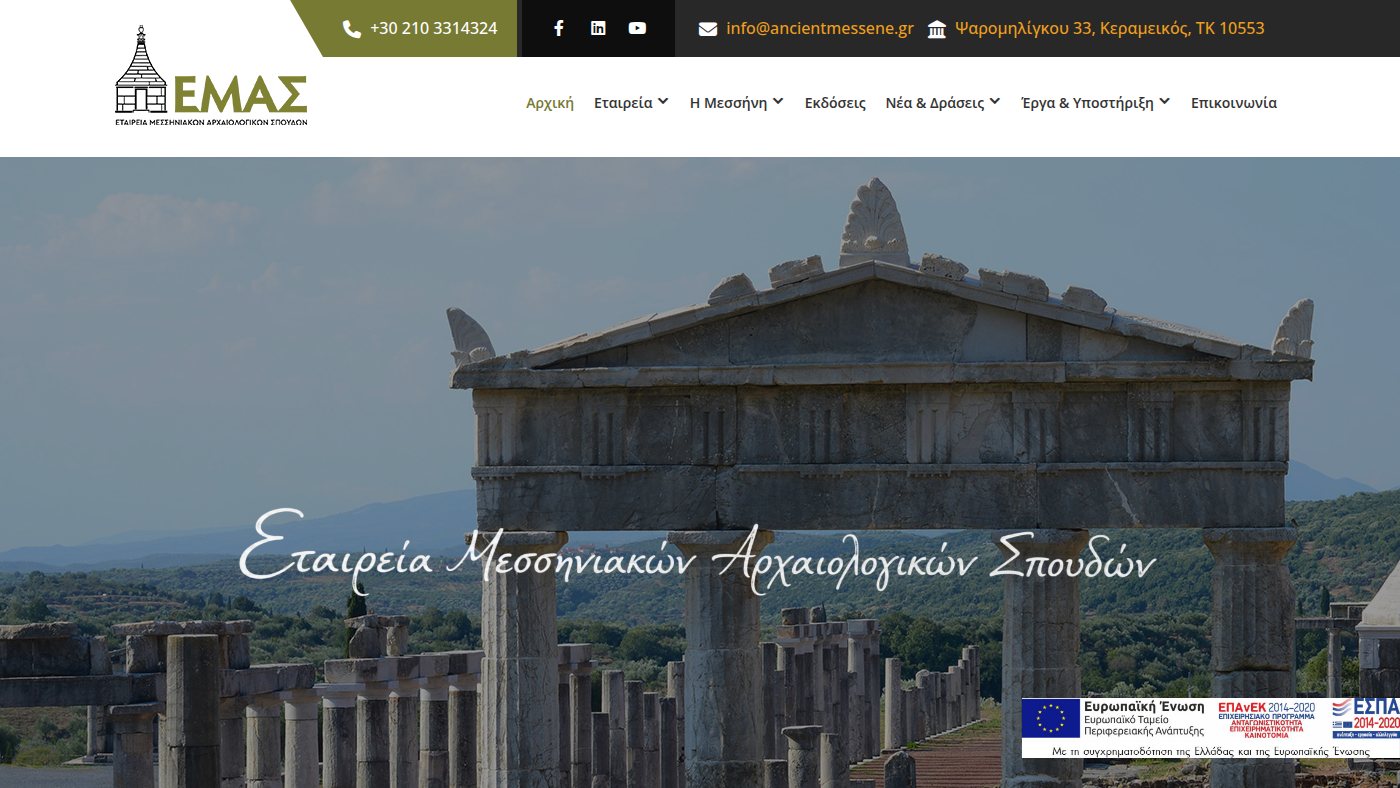Click the envelope mail icon

(x=708, y=29)
